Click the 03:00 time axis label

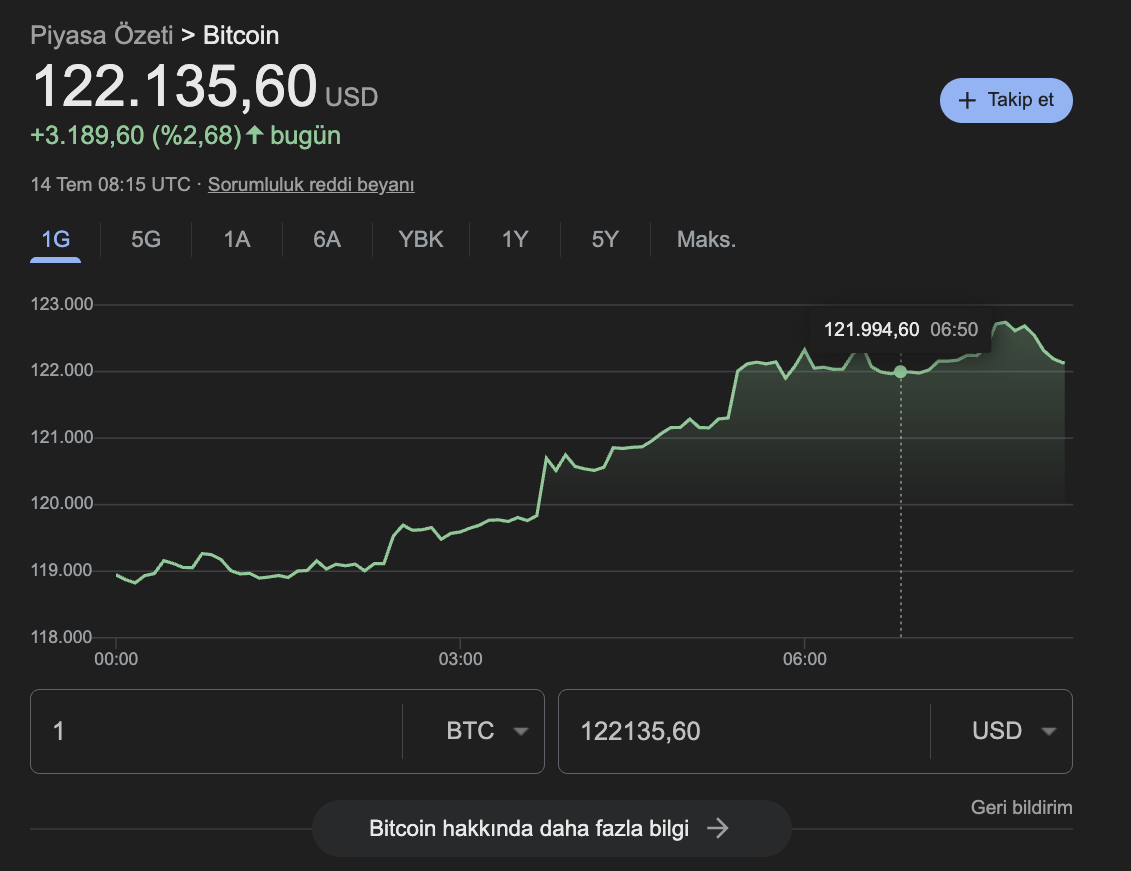pos(460,659)
